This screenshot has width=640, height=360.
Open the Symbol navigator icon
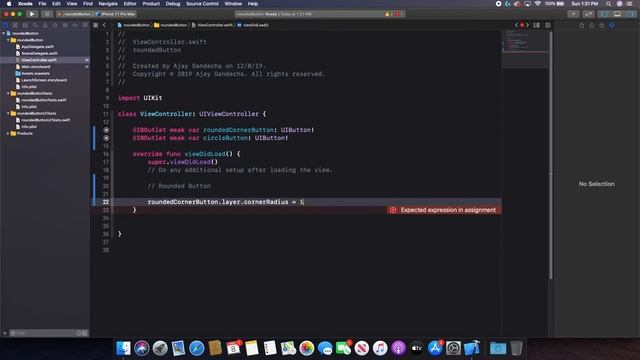point(25,25)
